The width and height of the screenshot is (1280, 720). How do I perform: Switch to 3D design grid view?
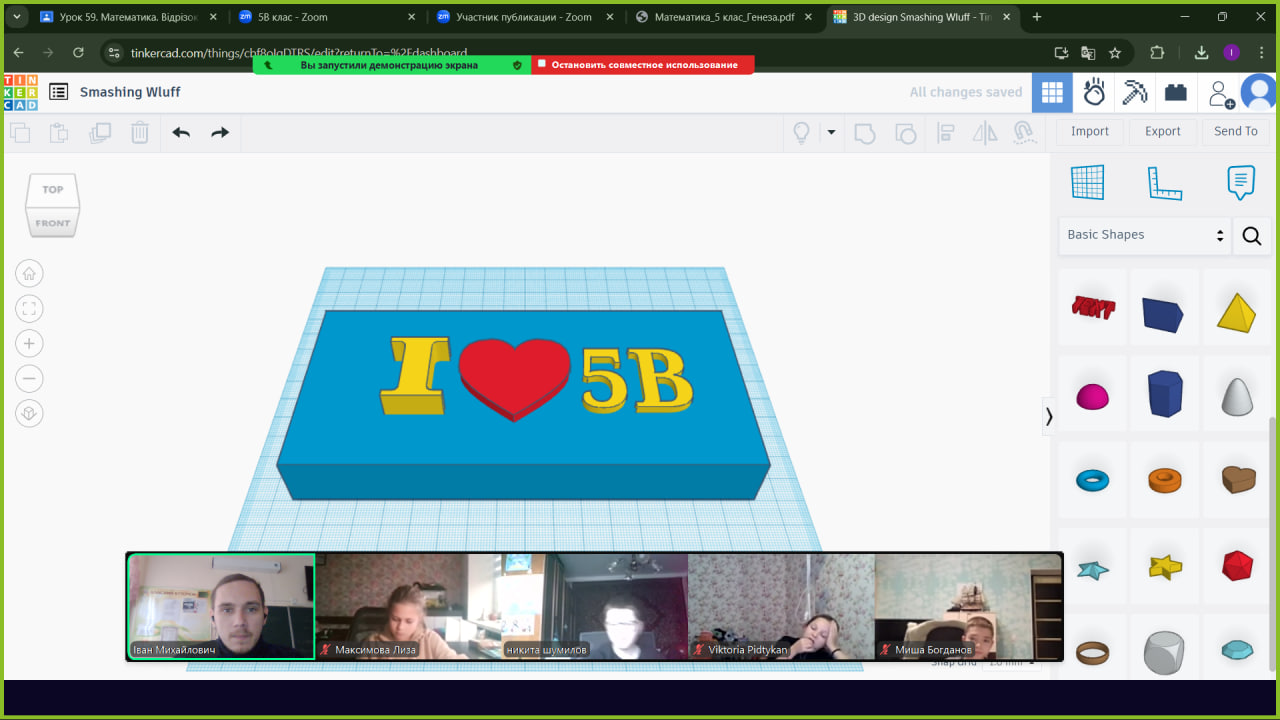point(1052,92)
